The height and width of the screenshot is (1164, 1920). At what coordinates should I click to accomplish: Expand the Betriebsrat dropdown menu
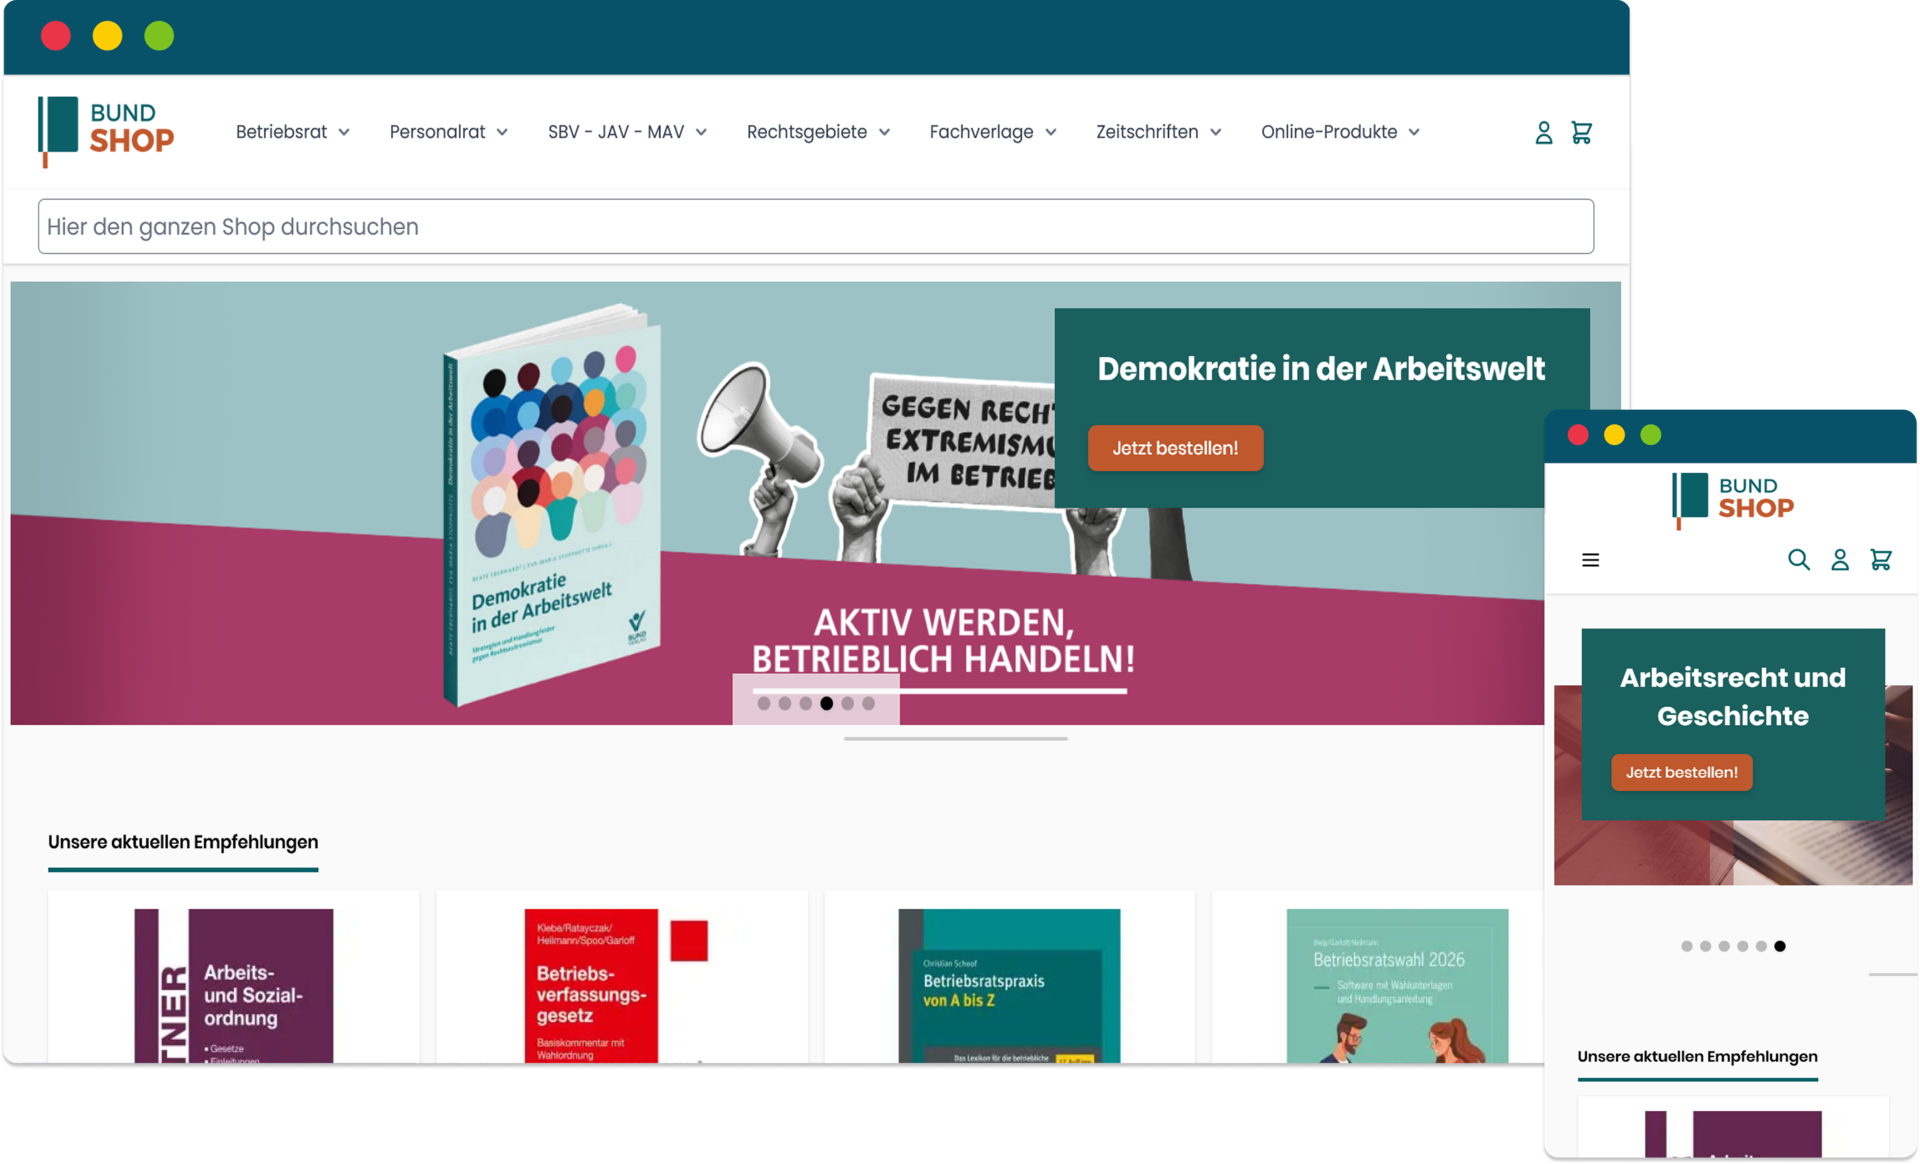292,132
